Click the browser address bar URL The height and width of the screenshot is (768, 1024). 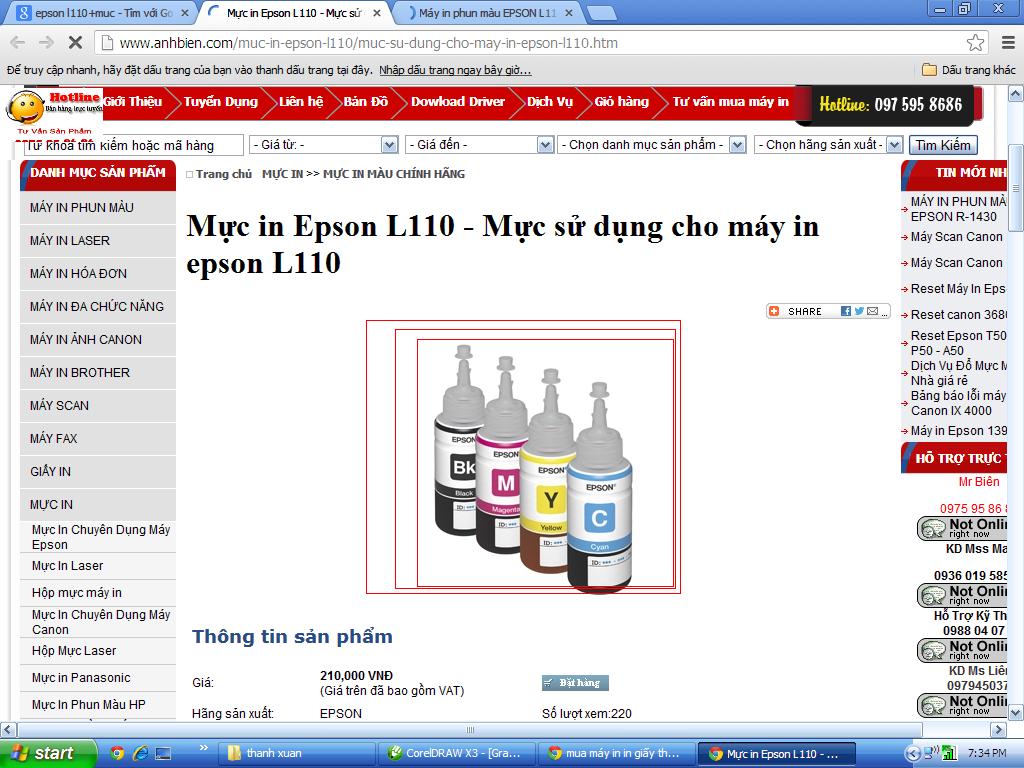point(368,43)
